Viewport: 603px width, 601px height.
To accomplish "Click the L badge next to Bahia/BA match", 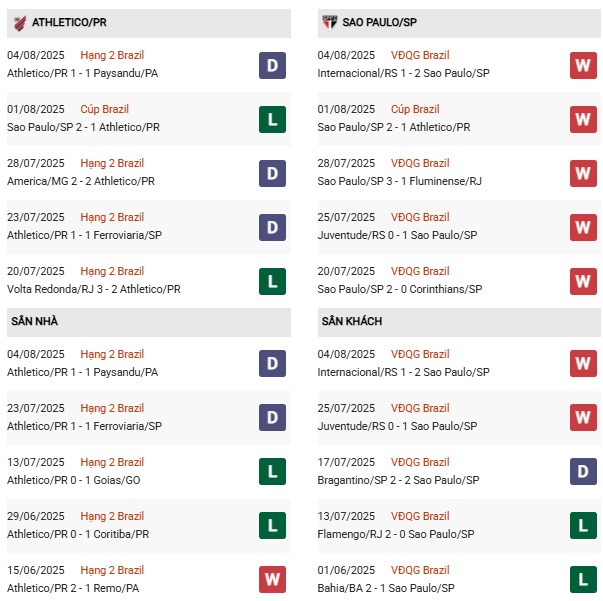I will [x=584, y=580].
